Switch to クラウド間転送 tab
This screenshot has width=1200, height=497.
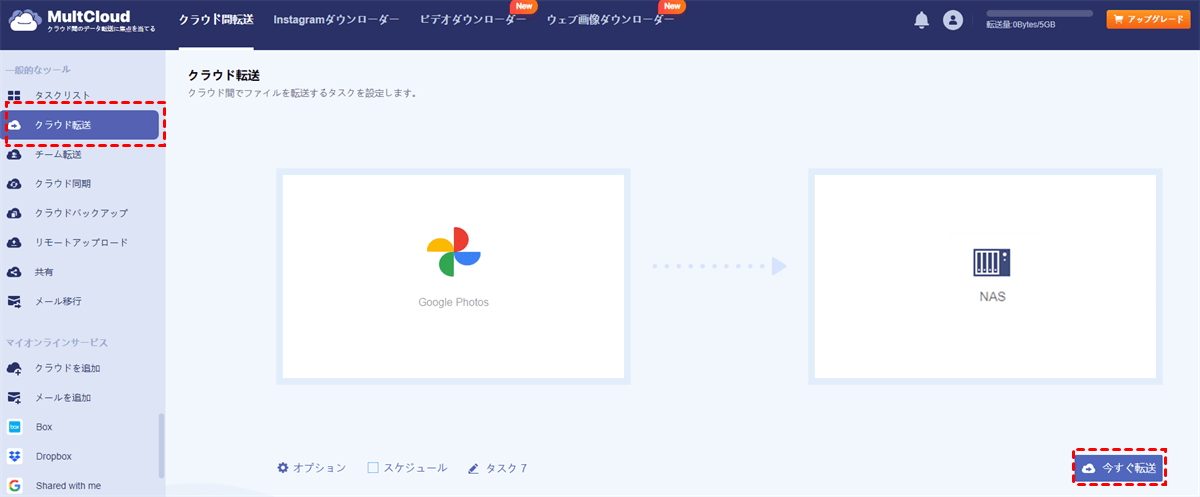tap(216, 20)
